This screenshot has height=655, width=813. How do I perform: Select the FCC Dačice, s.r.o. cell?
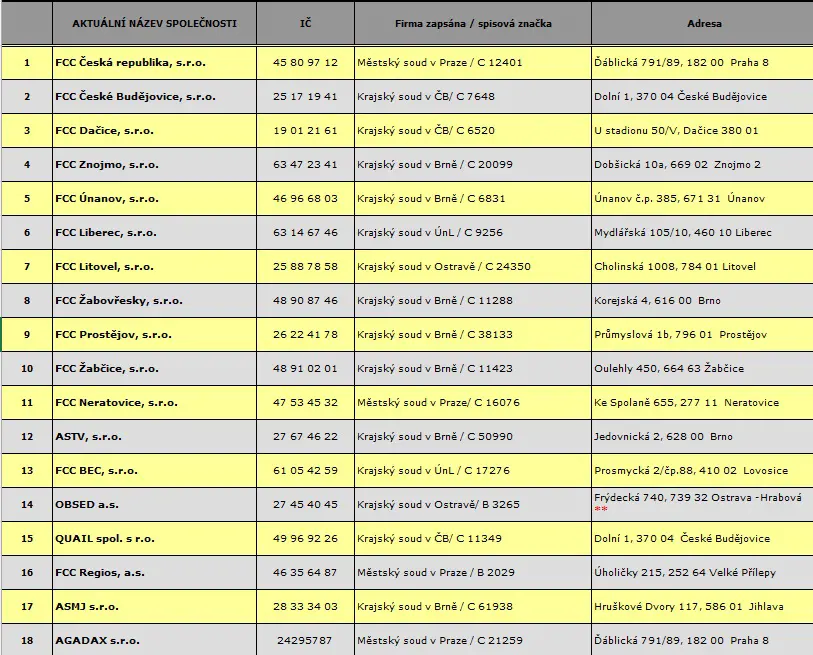coord(154,131)
